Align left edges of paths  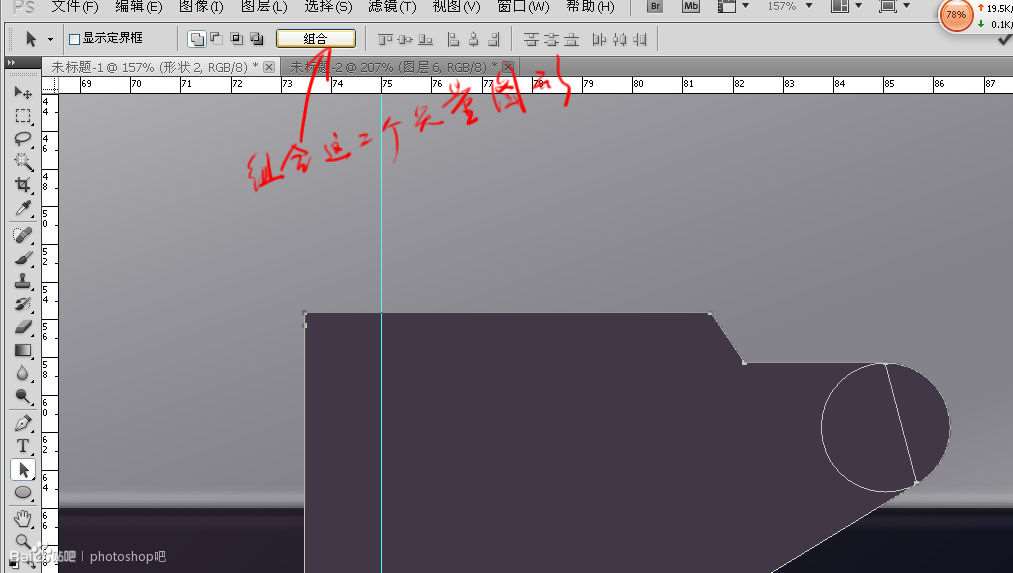coord(454,40)
